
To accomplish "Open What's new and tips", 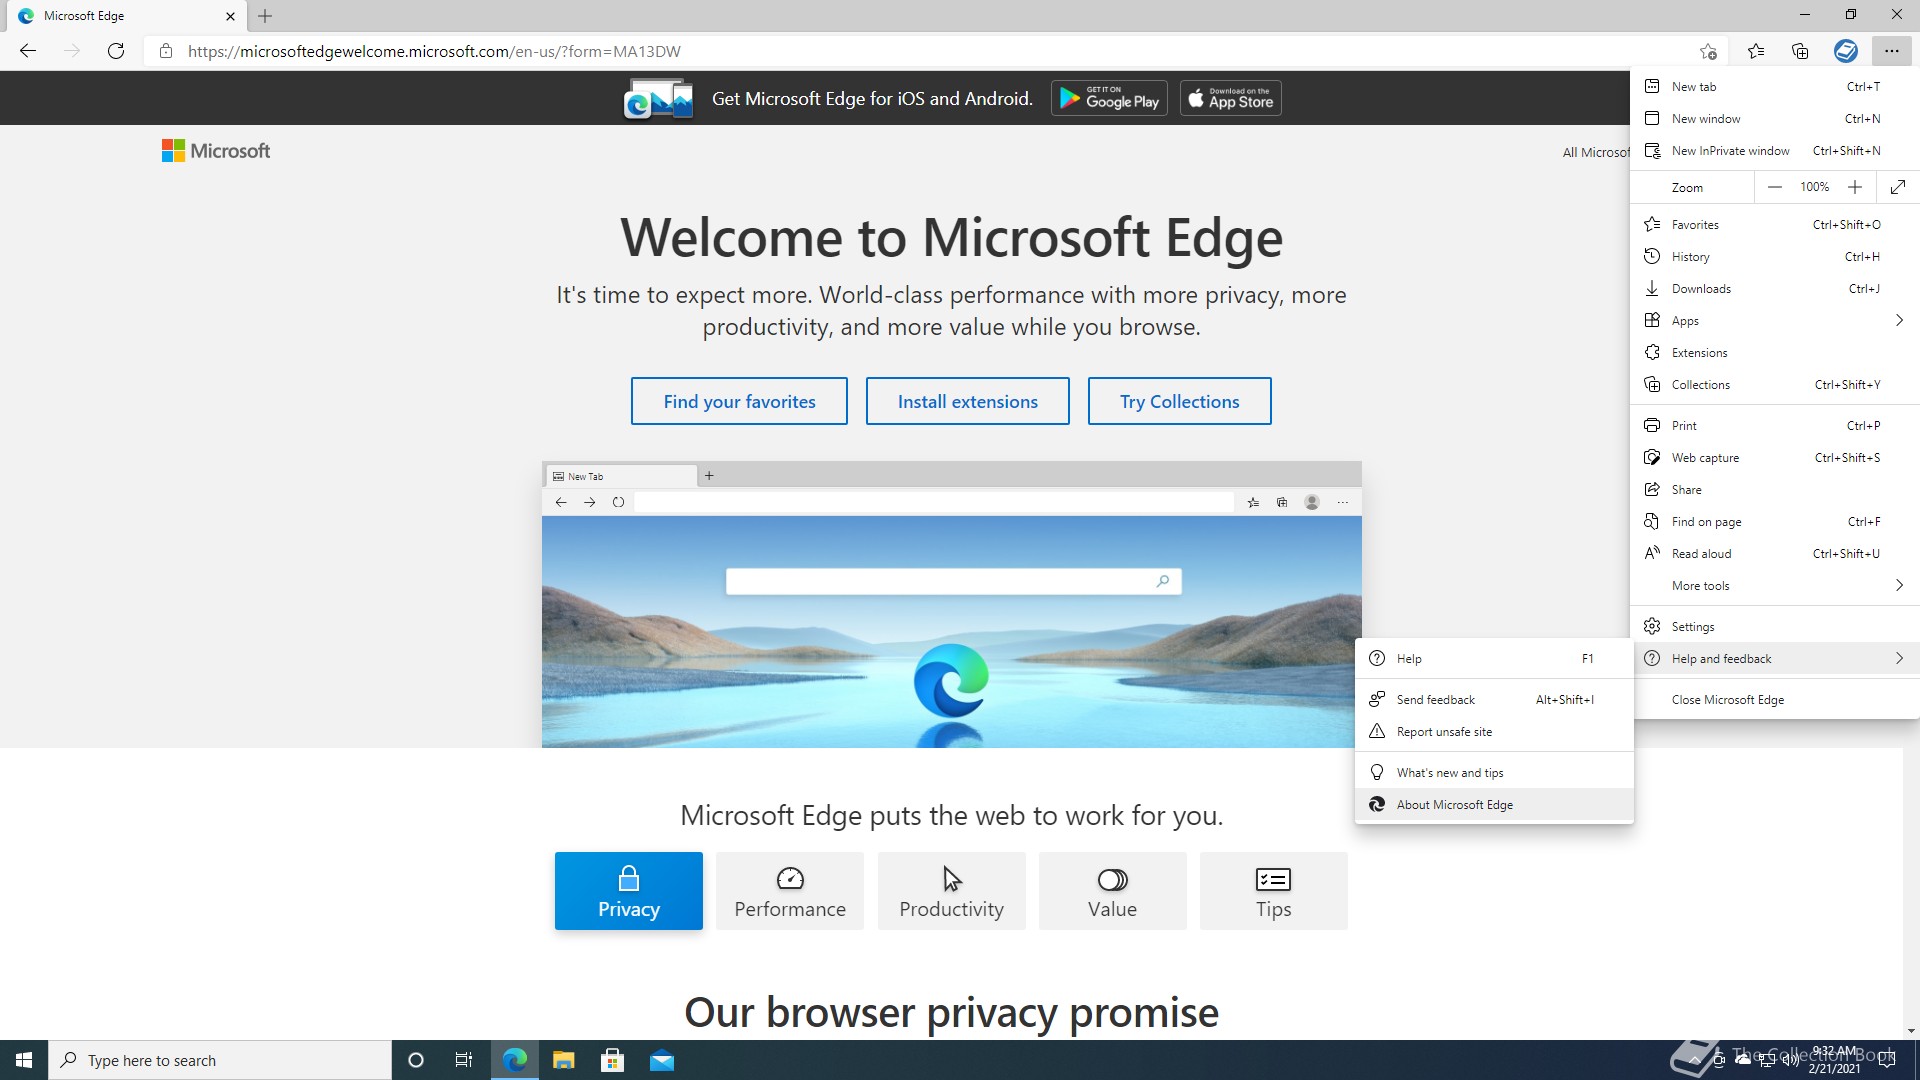I will (x=1494, y=773).
